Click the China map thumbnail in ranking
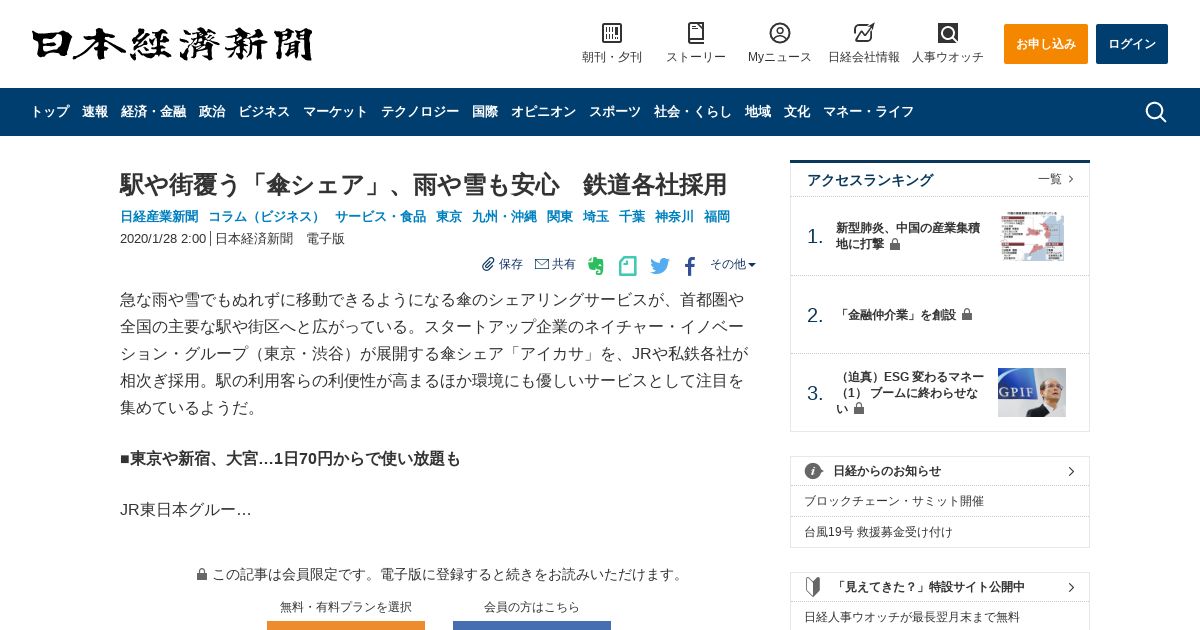The width and height of the screenshot is (1200, 630). (x=1032, y=236)
